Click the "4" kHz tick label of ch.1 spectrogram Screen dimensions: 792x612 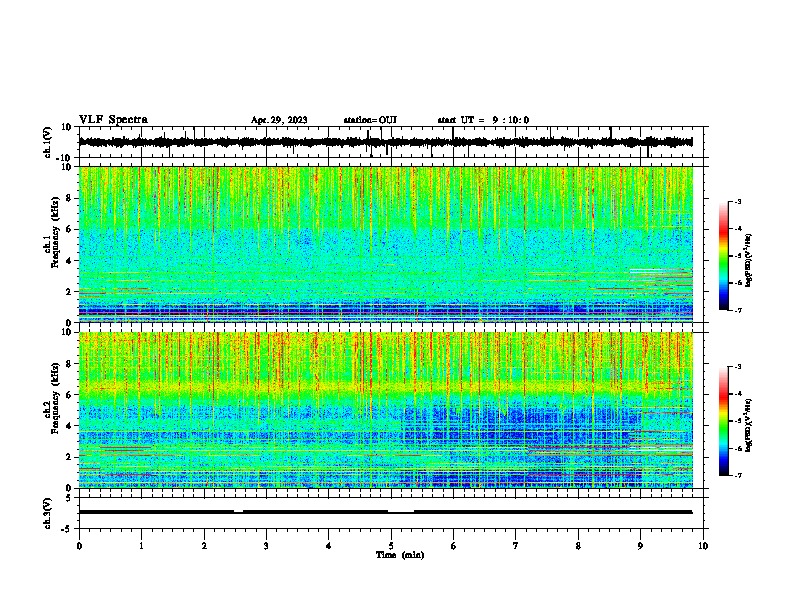pos(69,261)
